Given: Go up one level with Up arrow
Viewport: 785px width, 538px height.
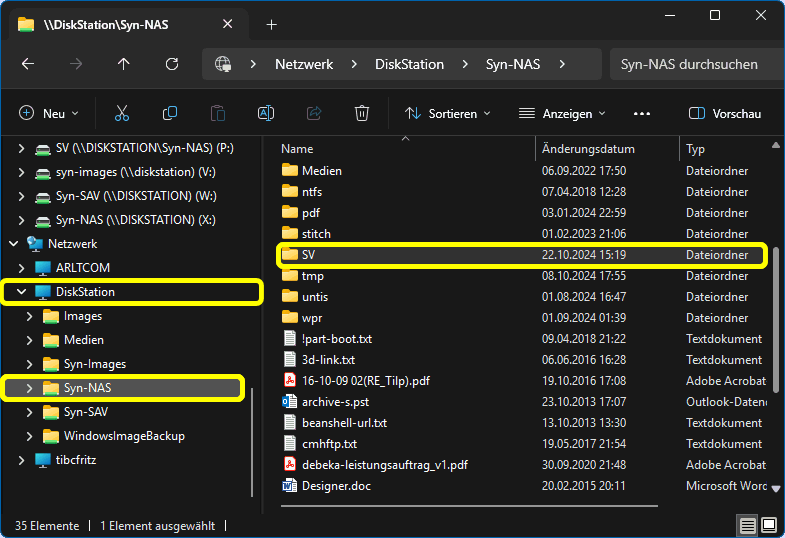Looking at the screenshot, I should coord(124,64).
